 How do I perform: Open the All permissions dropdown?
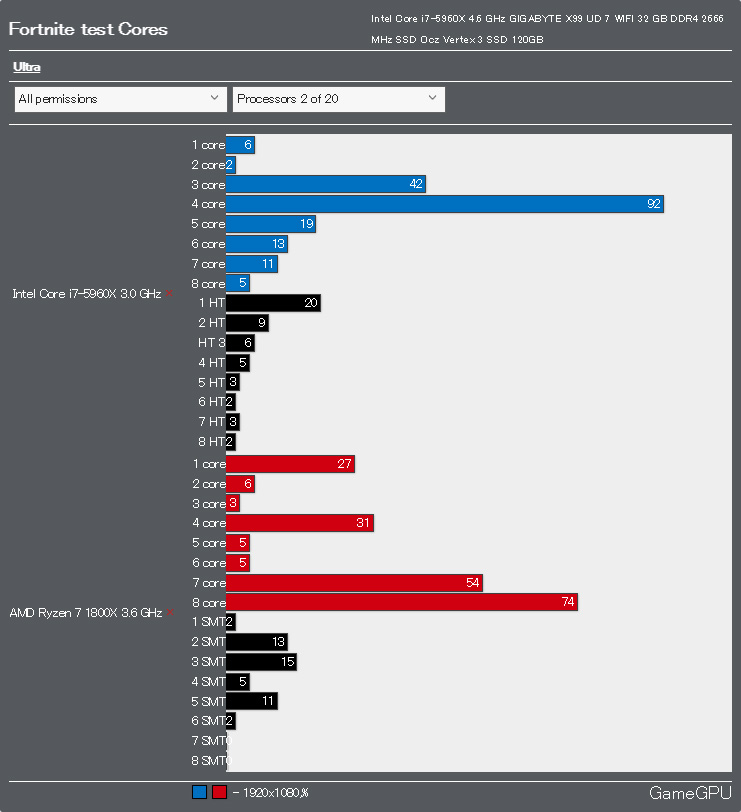click(121, 99)
